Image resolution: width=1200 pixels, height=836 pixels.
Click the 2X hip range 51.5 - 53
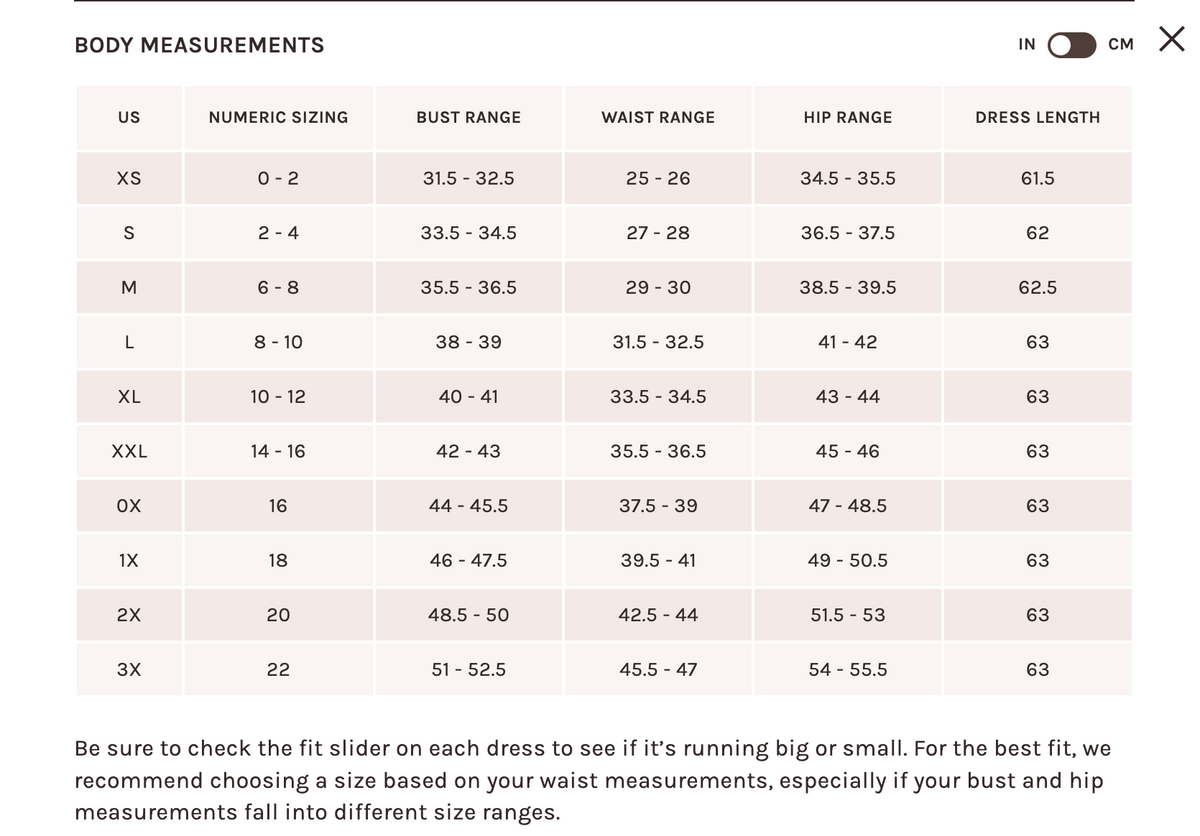[x=848, y=616]
